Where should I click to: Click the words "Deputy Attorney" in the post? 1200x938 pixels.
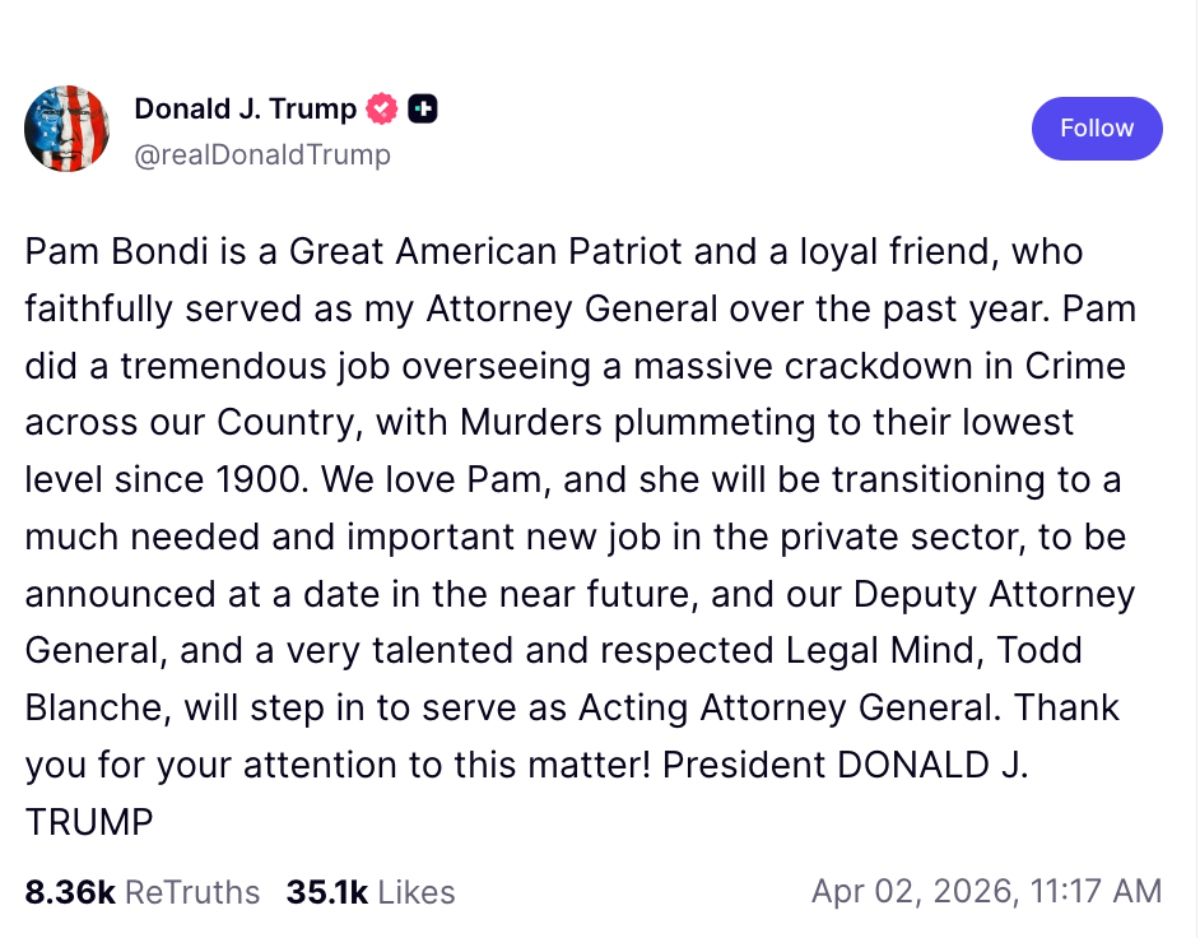993,594
